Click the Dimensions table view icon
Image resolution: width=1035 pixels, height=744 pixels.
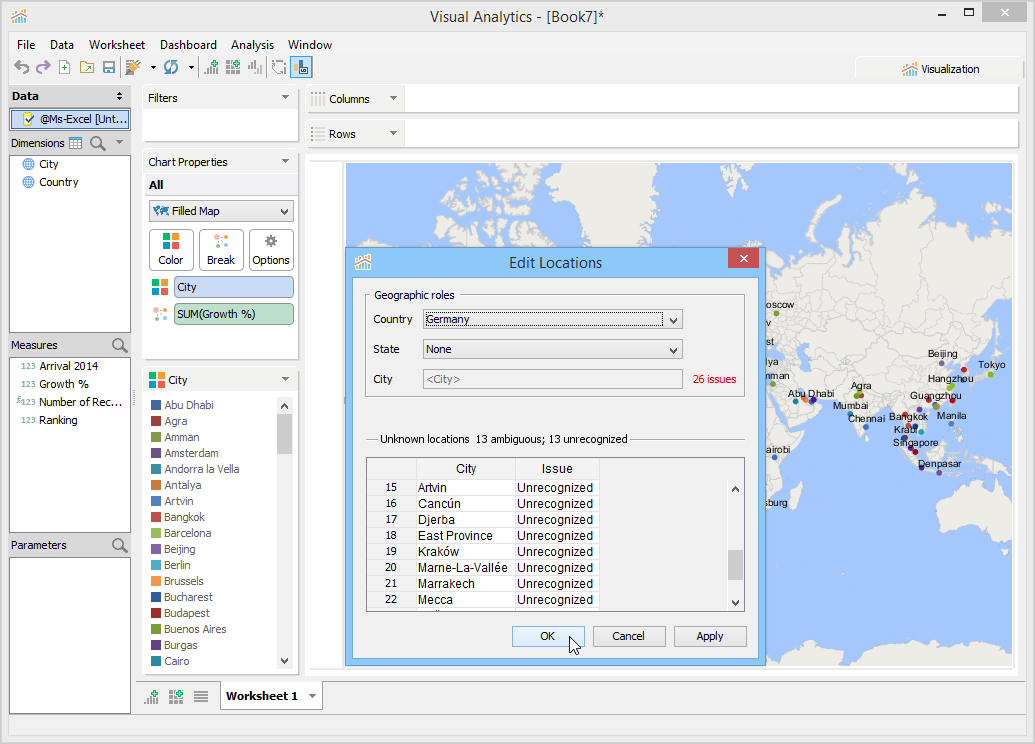[x=76, y=144]
